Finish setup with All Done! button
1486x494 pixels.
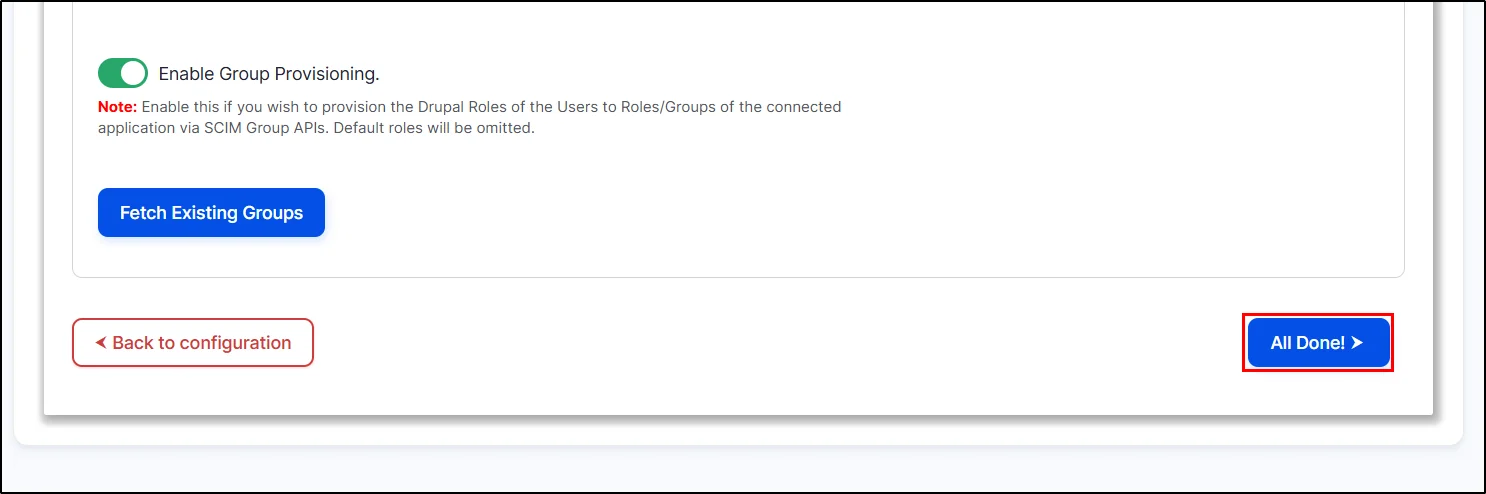point(1318,342)
